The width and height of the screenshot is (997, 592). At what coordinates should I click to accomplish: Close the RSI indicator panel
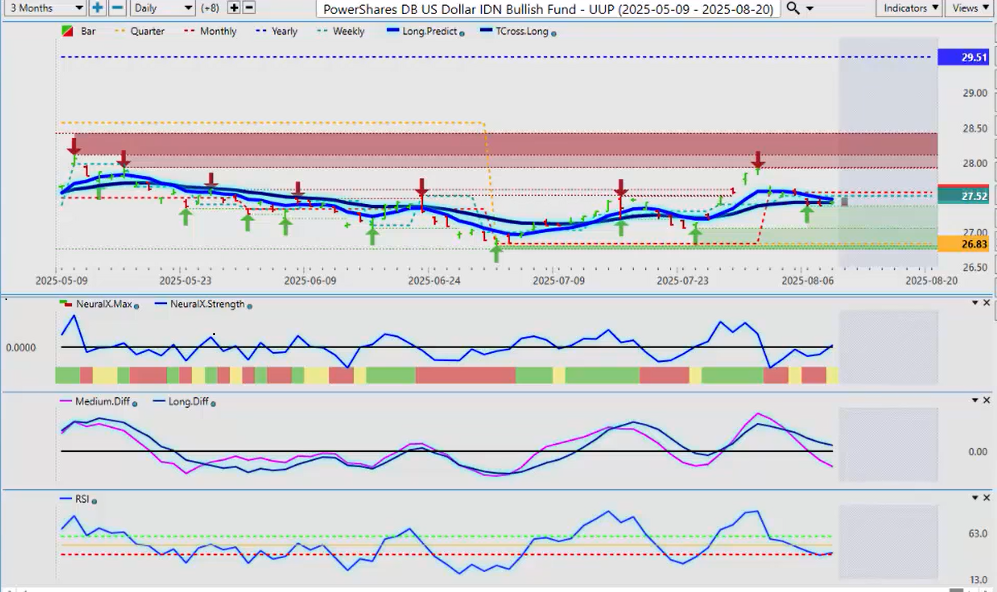click(x=987, y=497)
